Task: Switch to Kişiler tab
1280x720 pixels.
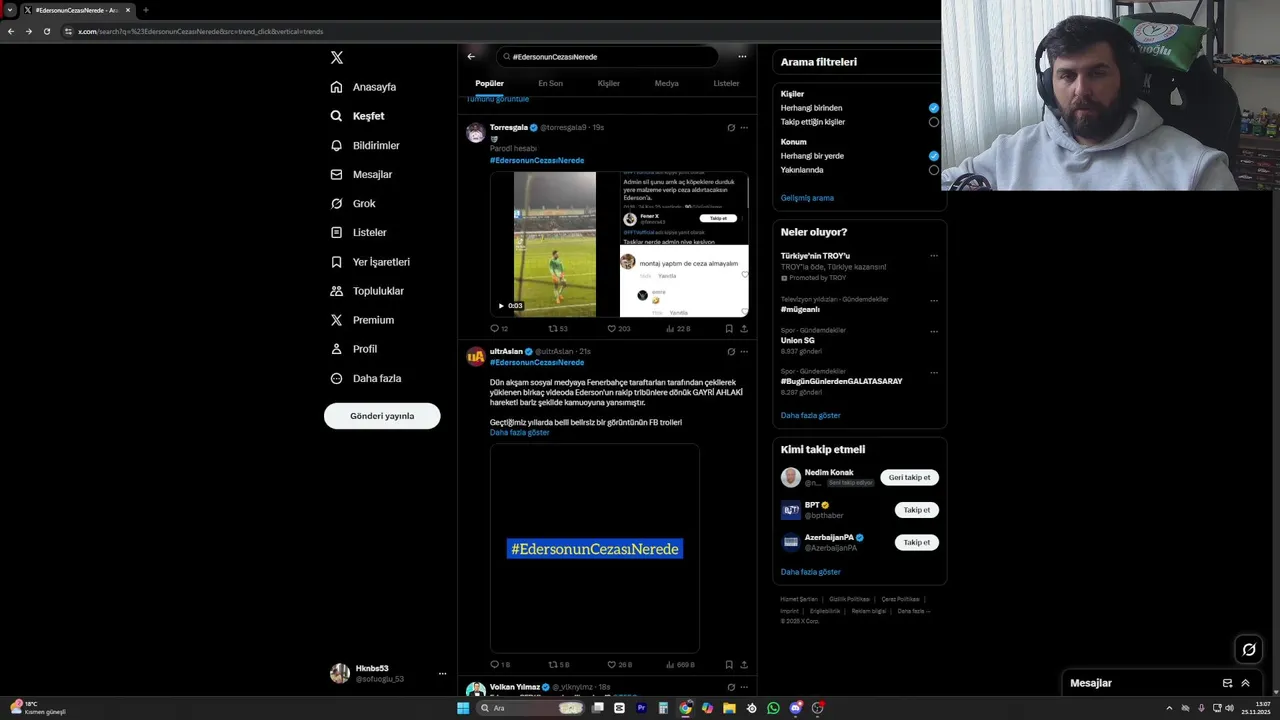Action: point(609,84)
